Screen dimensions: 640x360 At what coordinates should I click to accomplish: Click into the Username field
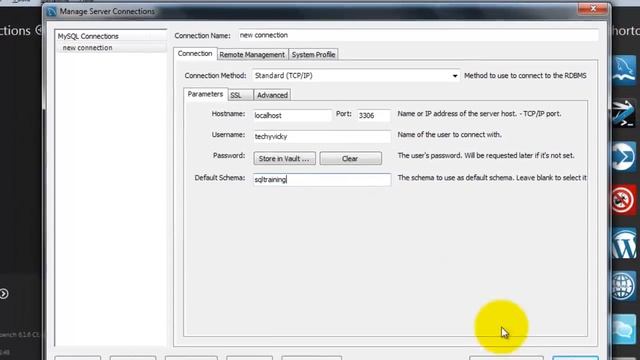click(x=322, y=136)
